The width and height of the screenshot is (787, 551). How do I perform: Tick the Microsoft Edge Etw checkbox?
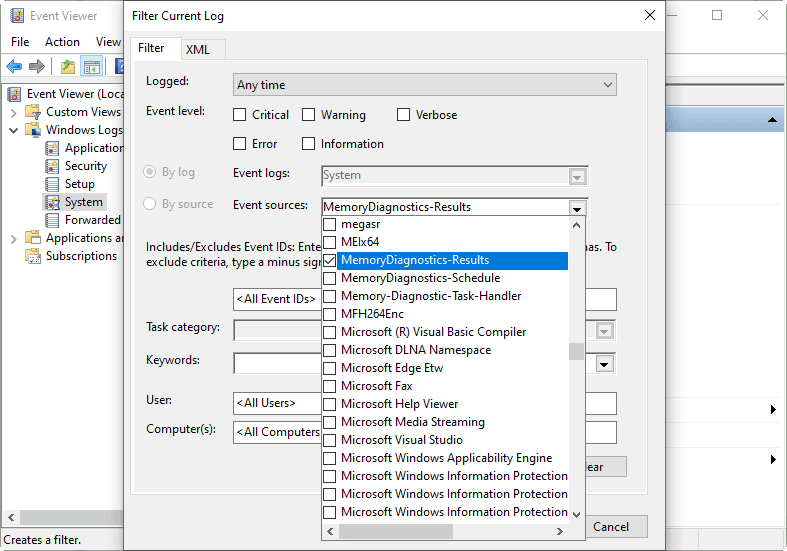click(x=330, y=368)
